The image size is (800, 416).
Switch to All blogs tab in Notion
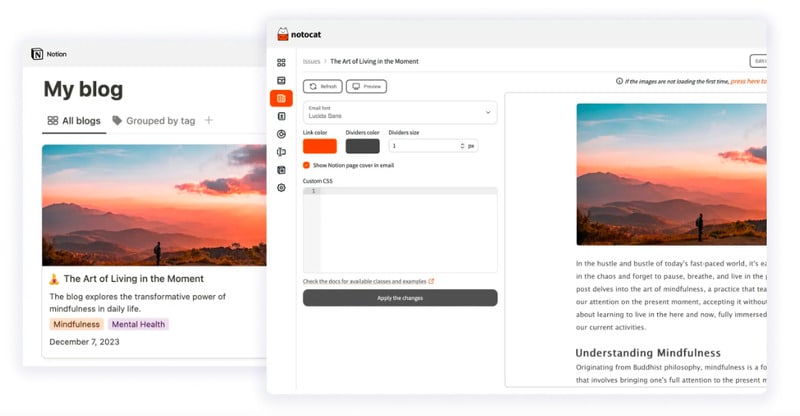74,120
